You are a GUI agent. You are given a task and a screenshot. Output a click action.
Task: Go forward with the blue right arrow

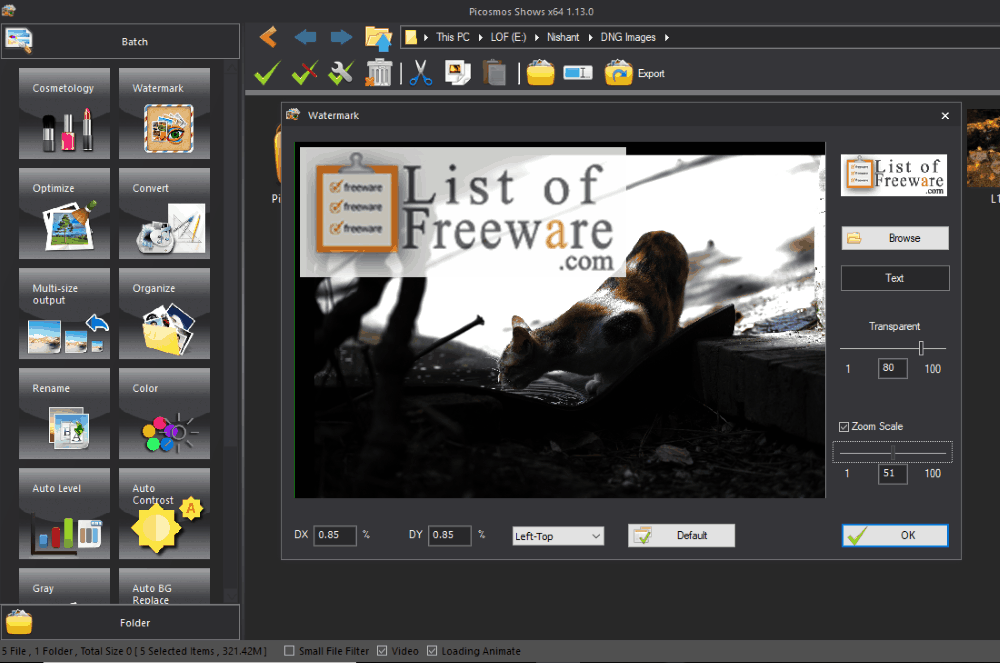tap(341, 37)
